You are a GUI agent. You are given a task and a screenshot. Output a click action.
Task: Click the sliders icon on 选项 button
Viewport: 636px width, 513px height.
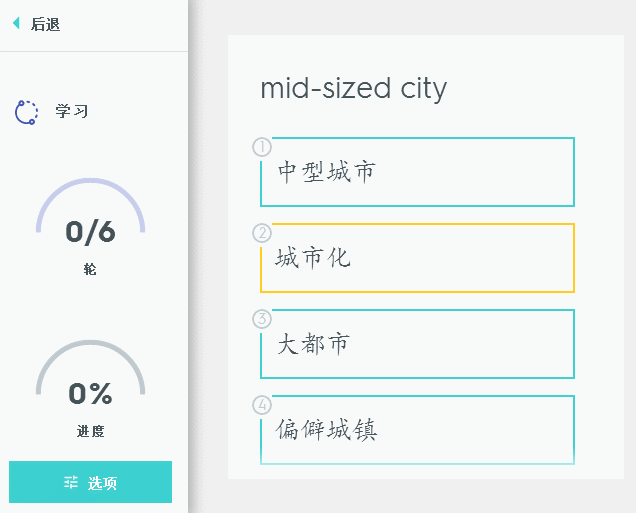pos(71,483)
